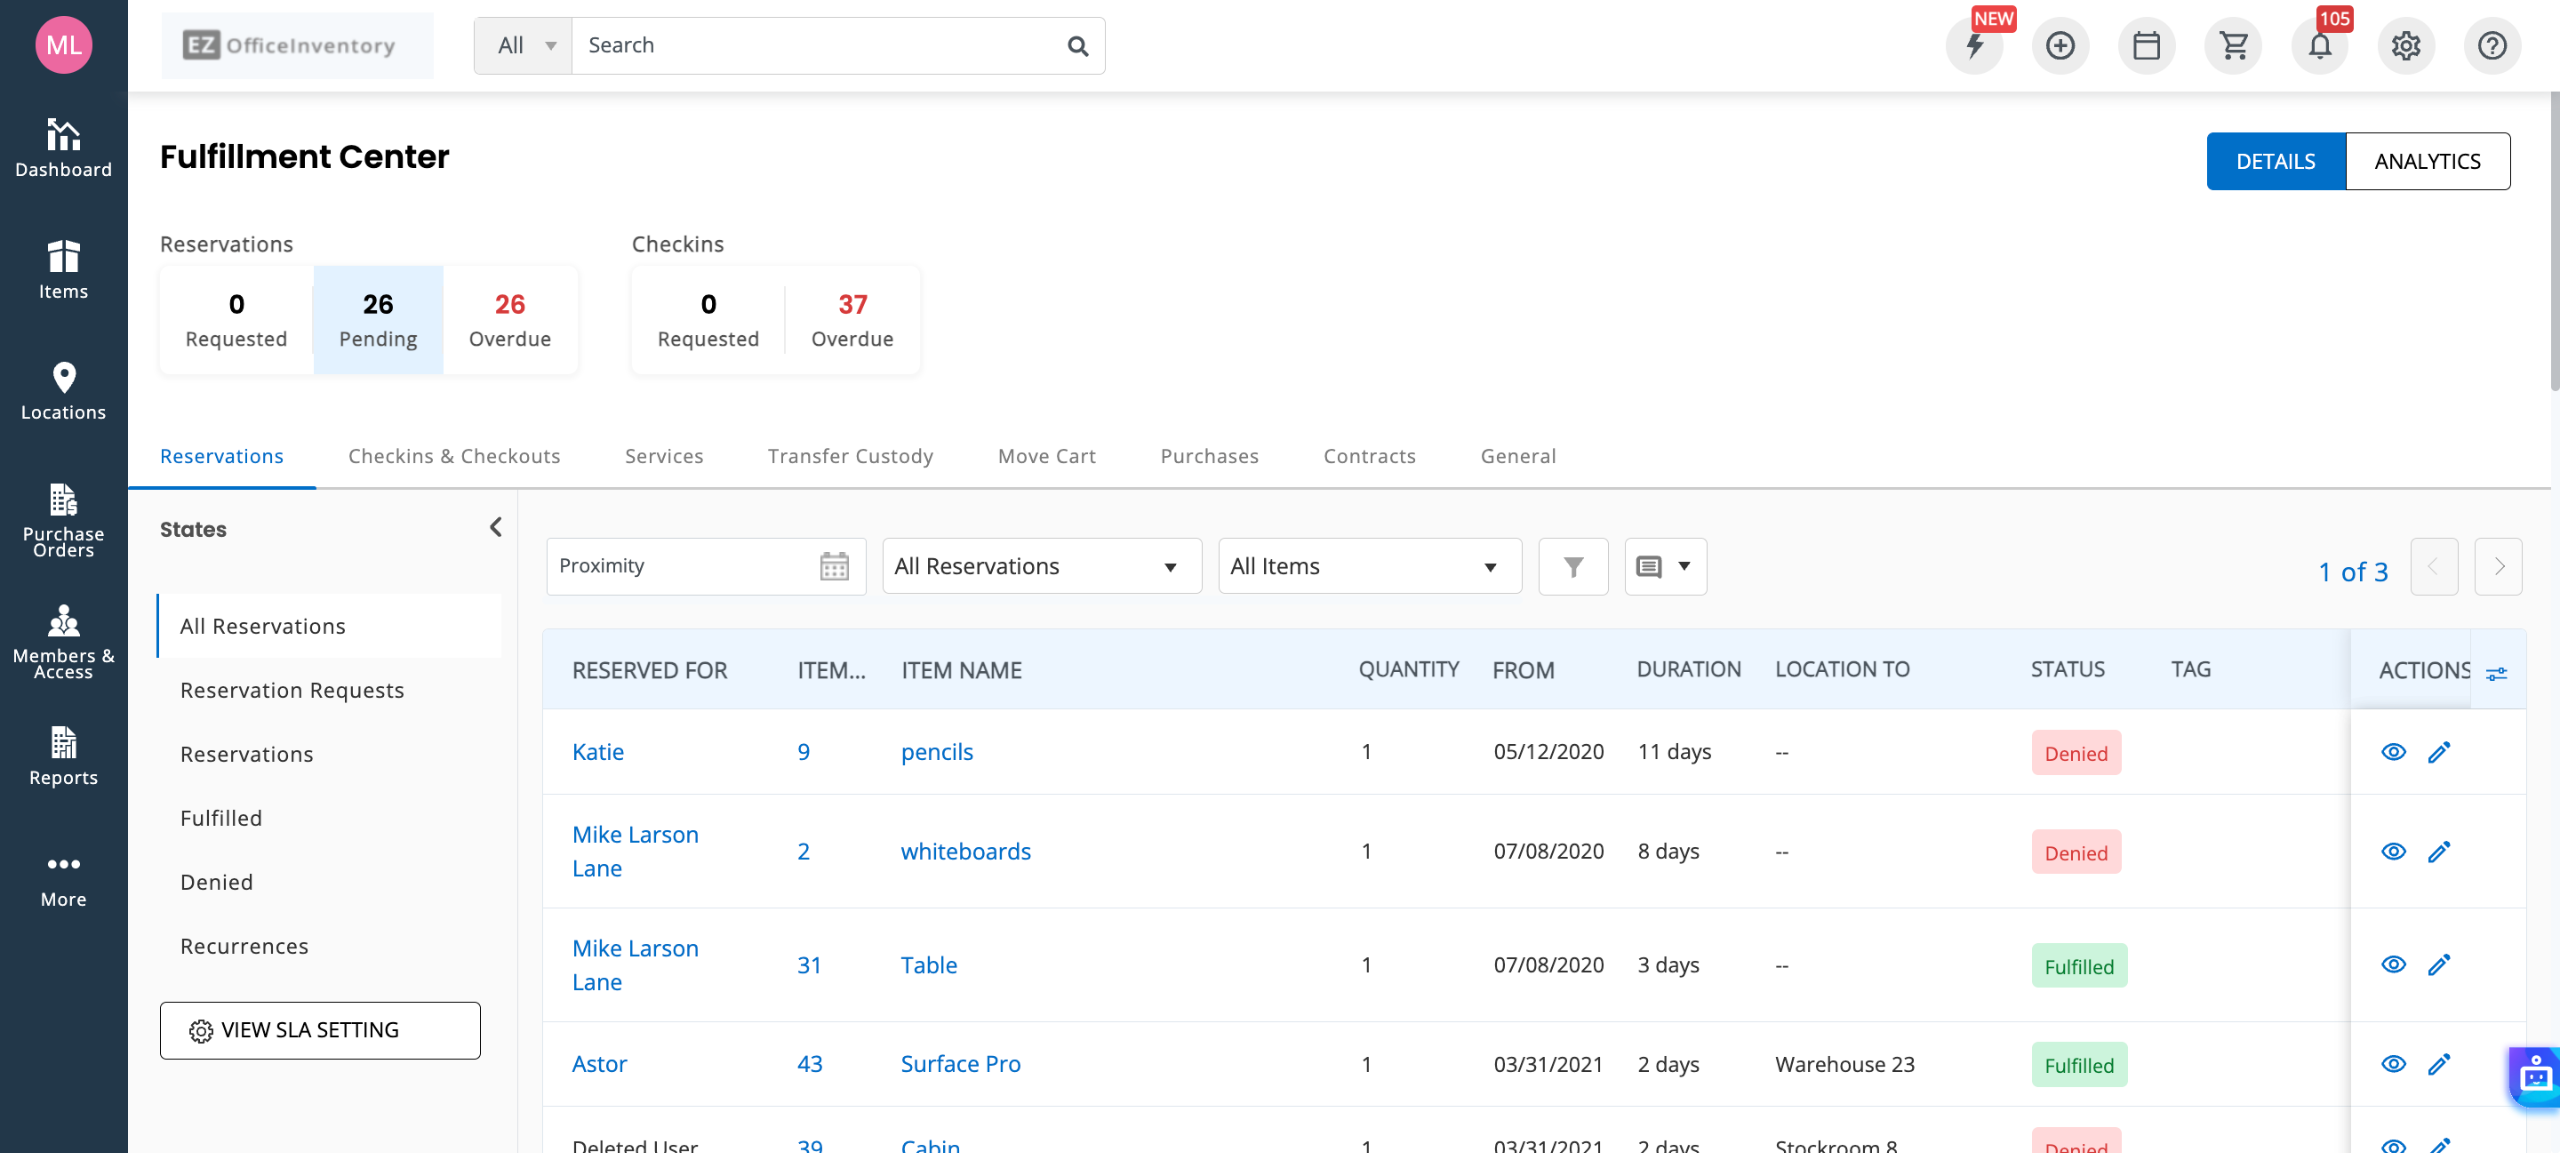Click the lightning bolt NEW icon

(x=1974, y=46)
